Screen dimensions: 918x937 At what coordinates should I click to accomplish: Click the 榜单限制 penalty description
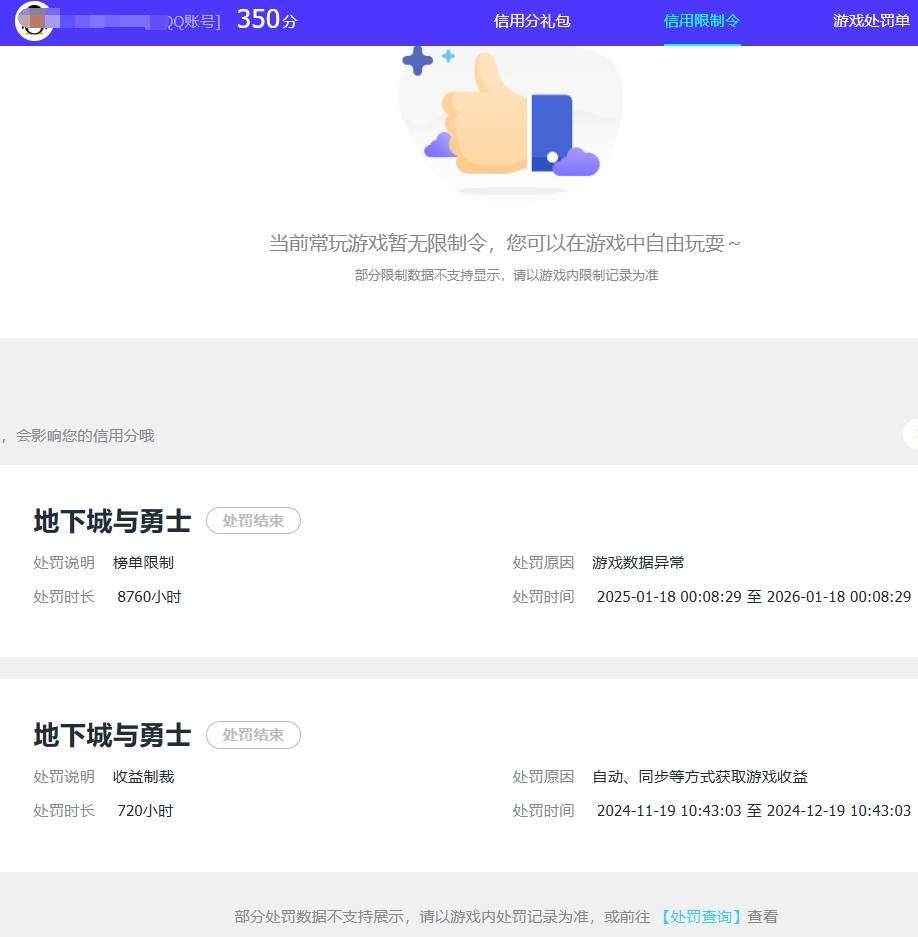[x=143, y=562]
